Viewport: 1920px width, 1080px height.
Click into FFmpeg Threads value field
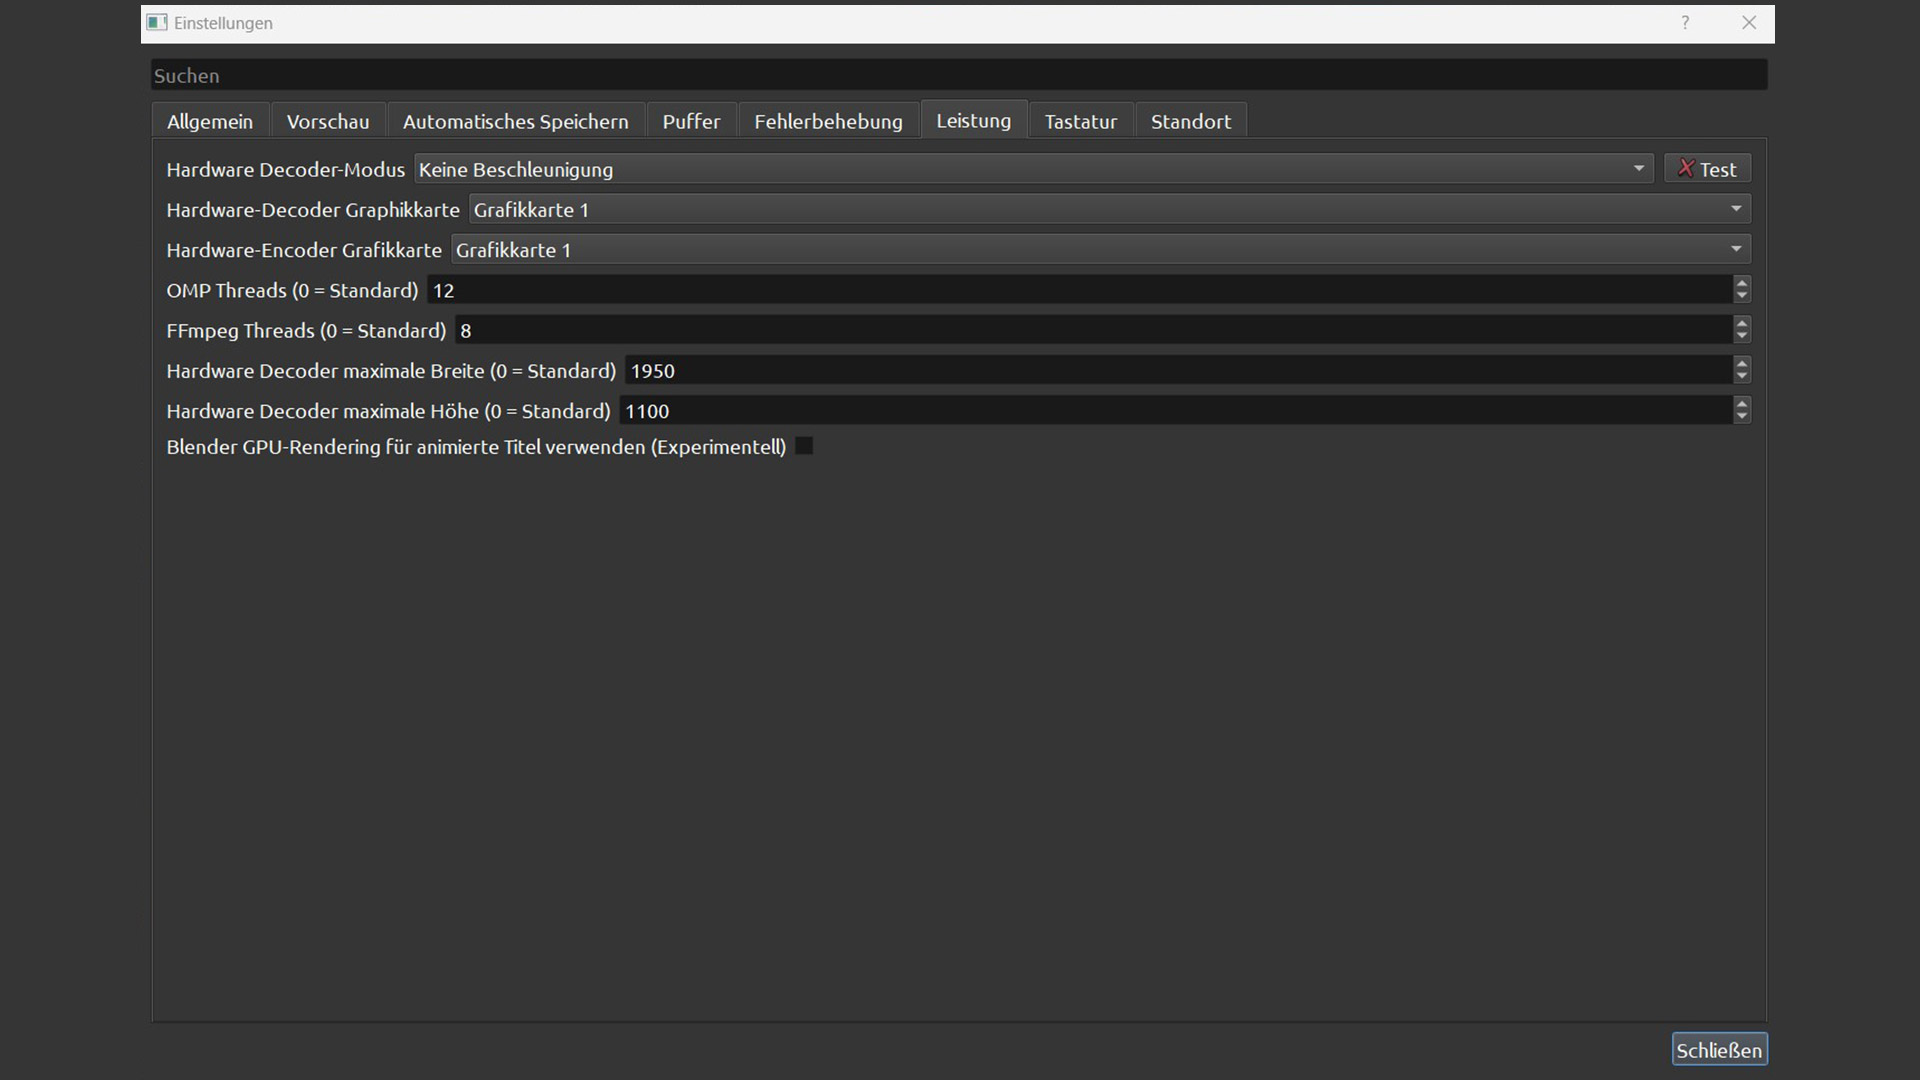[x=1092, y=330]
